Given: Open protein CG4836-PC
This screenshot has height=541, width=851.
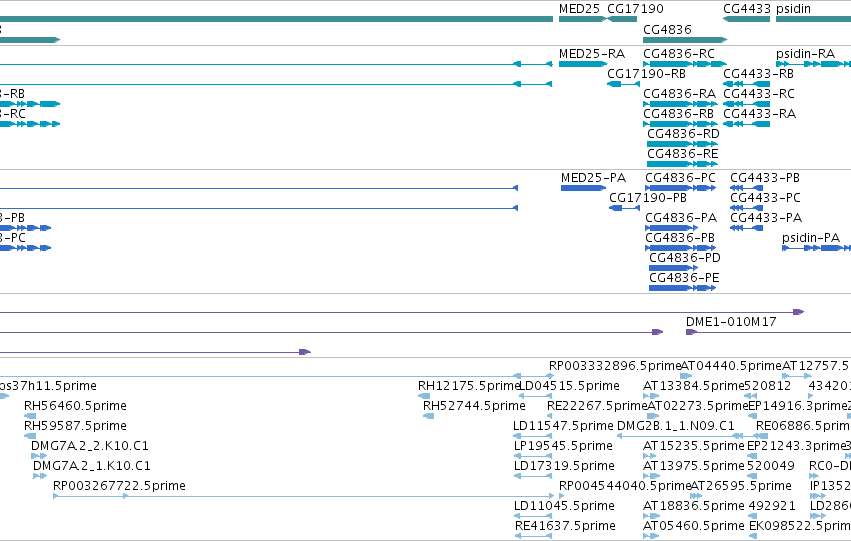Looking at the screenshot, I should 681,178.
